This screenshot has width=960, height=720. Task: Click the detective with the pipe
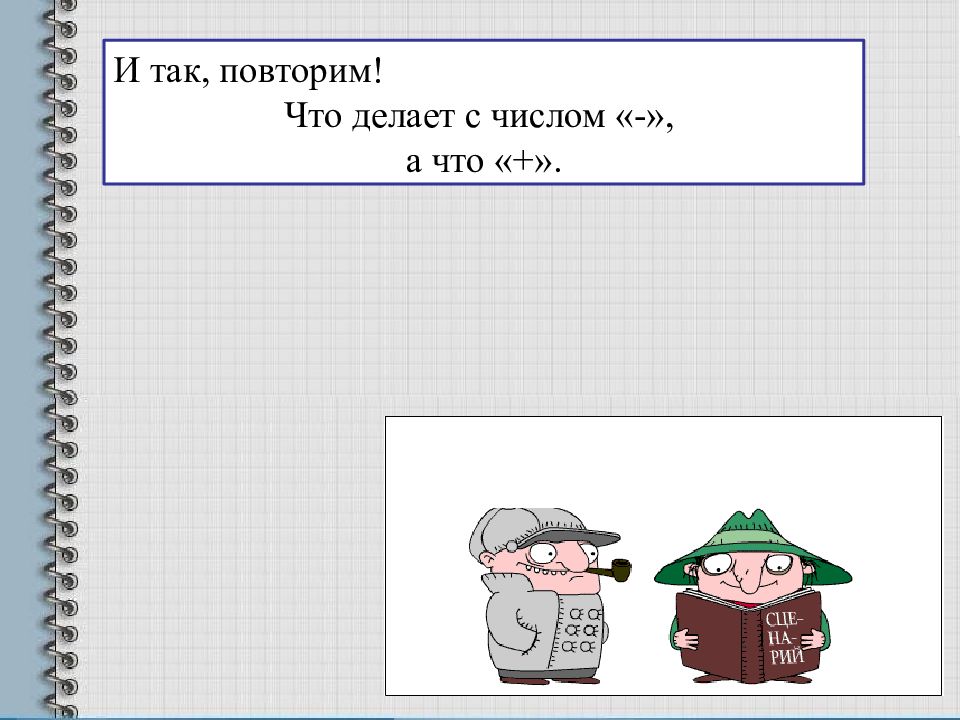tap(549, 595)
